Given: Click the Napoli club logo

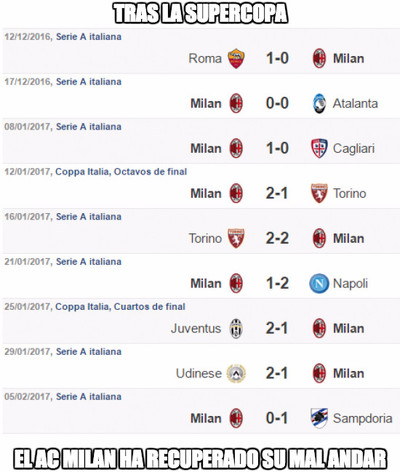Looking at the screenshot, I should point(319,283).
